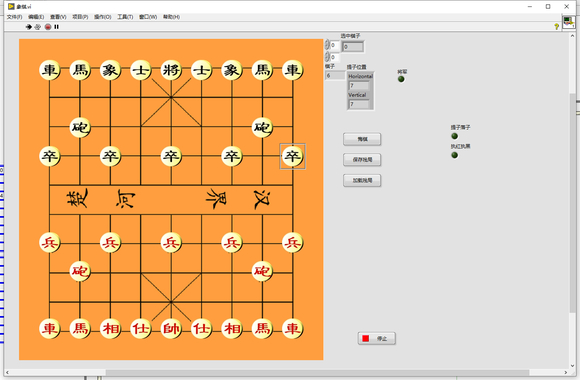Click the Run Continuously toolbar icon

click(38, 27)
